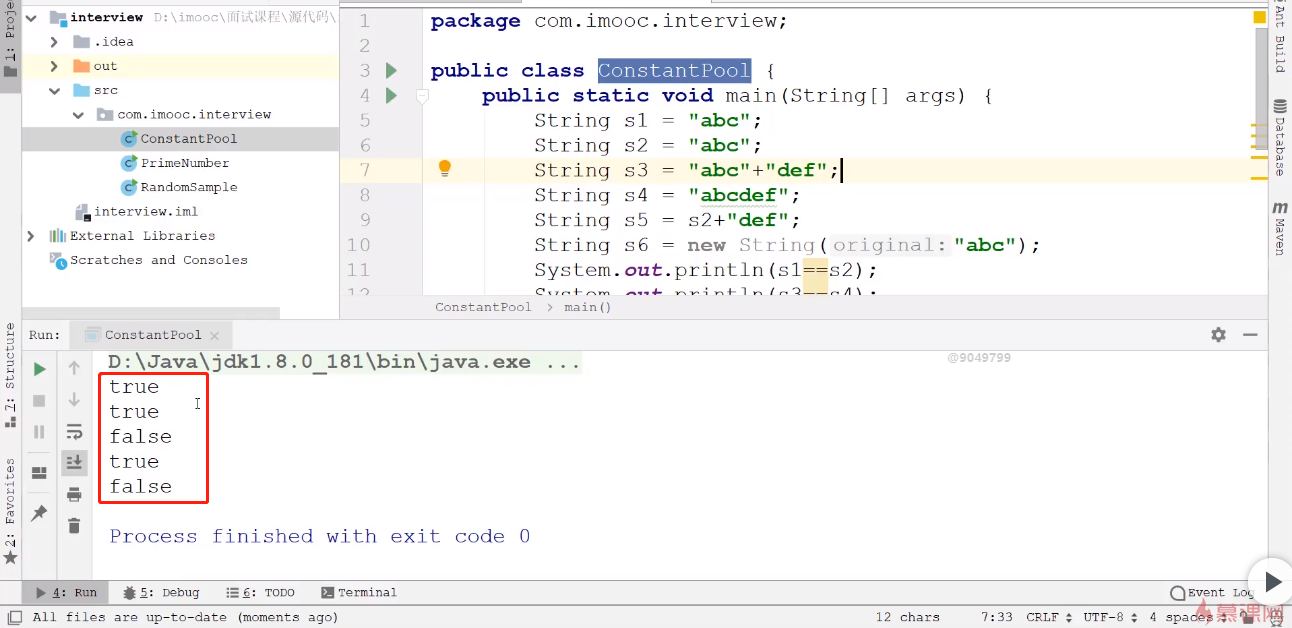1292x628 pixels.
Task: Clear console output with the trash icon
Action: point(74,525)
